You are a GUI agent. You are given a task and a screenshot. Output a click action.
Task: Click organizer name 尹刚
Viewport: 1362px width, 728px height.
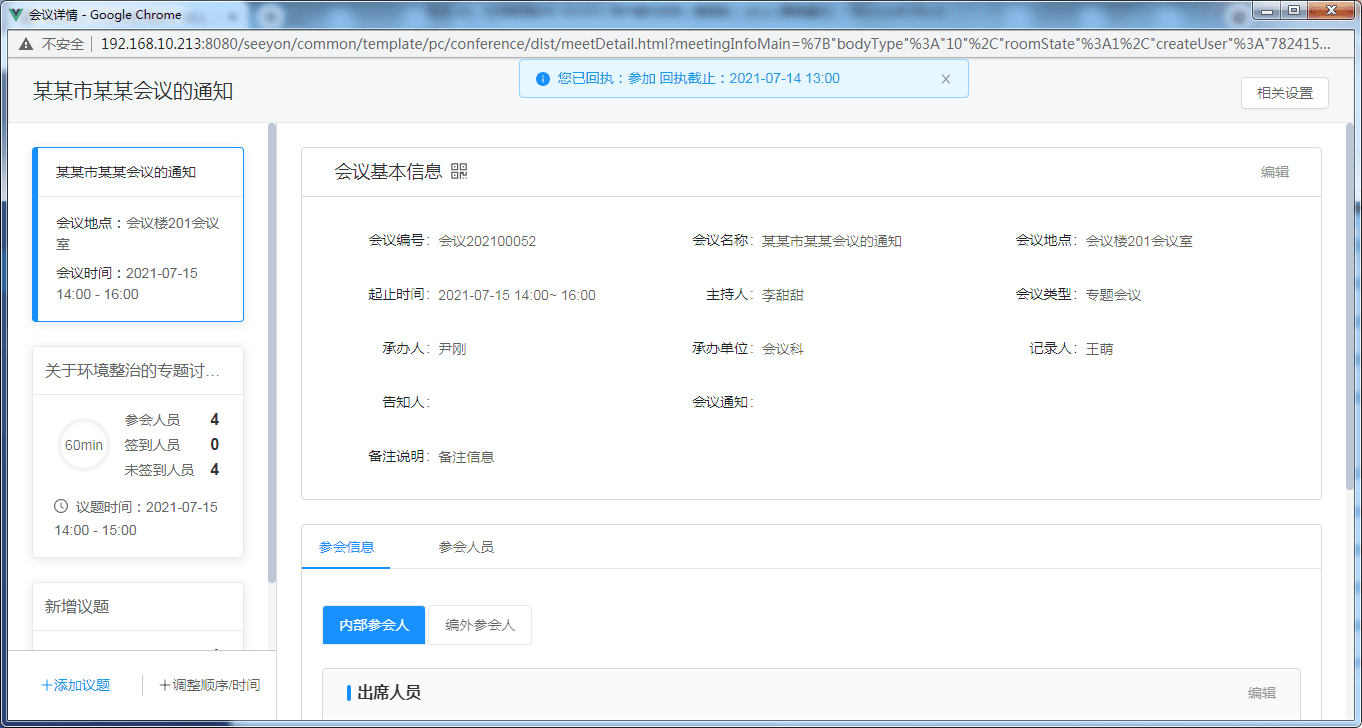click(452, 349)
